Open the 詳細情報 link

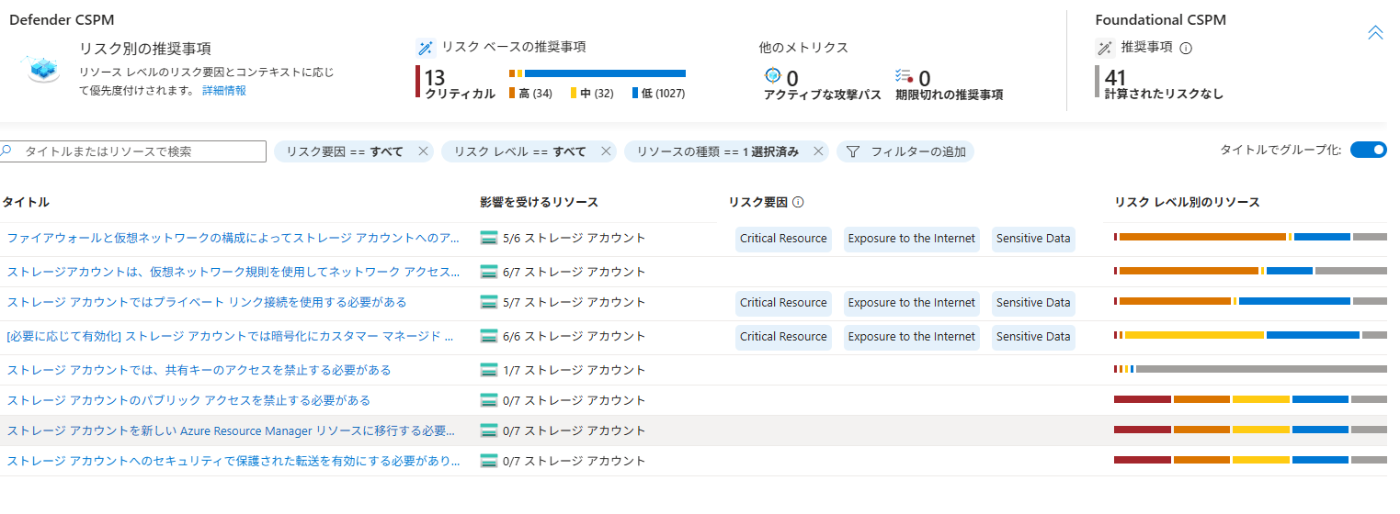(x=224, y=90)
